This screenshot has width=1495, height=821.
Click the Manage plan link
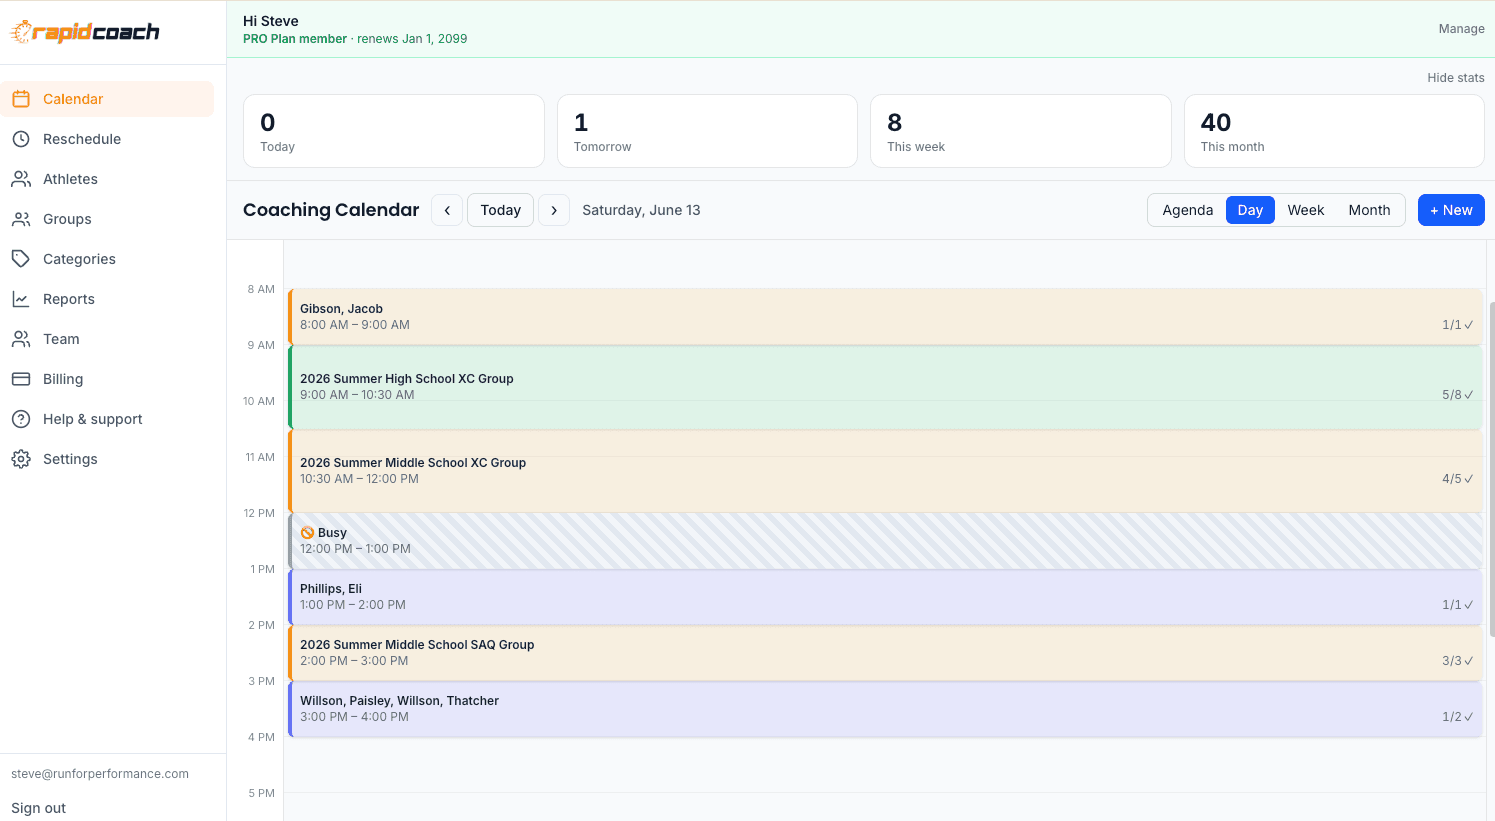(x=1461, y=29)
